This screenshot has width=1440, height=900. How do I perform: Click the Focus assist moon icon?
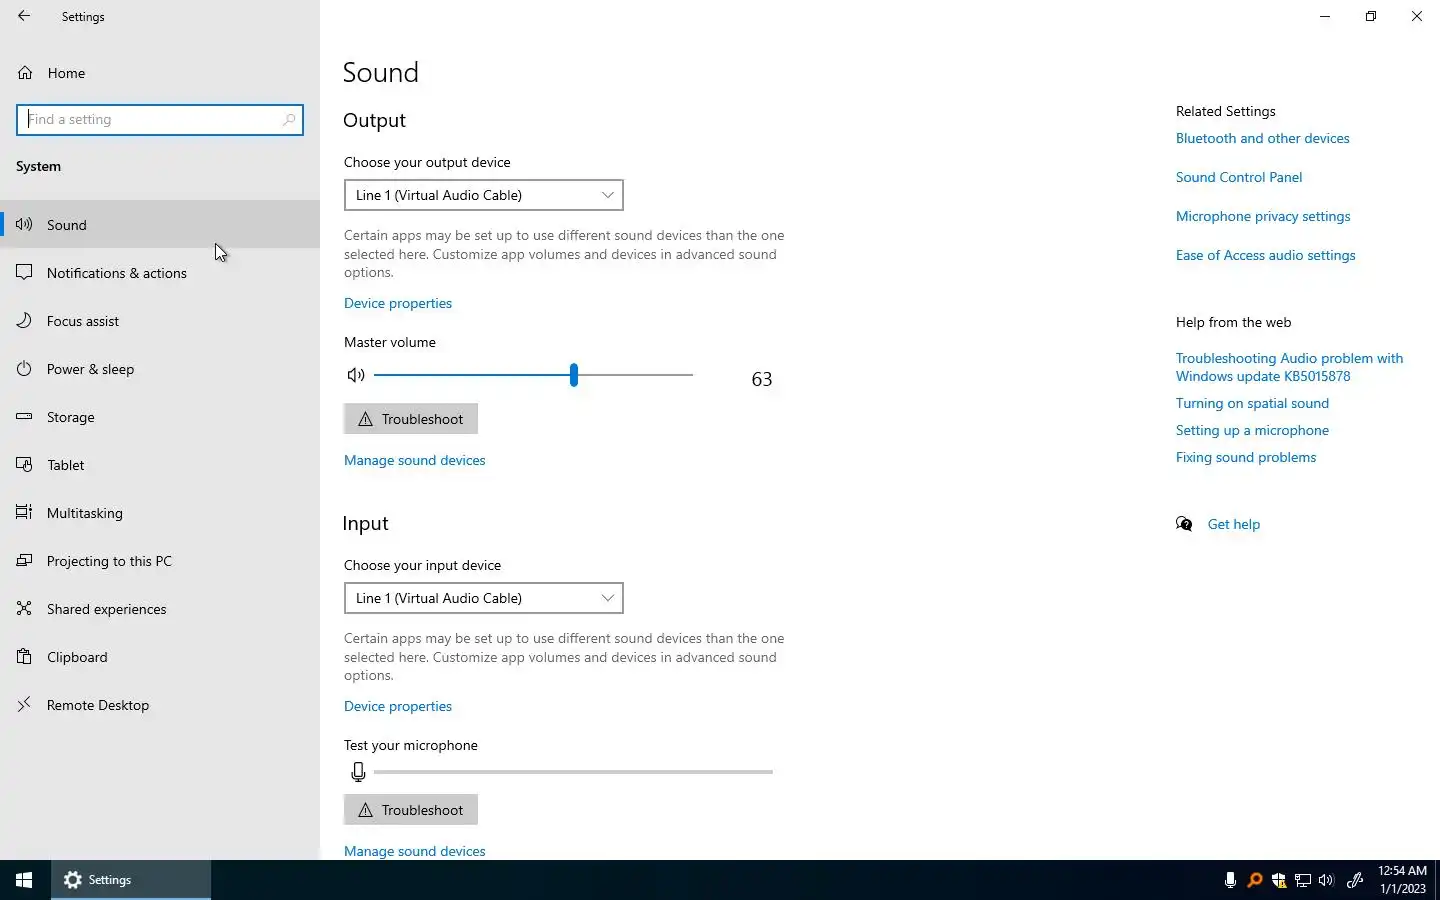24,321
